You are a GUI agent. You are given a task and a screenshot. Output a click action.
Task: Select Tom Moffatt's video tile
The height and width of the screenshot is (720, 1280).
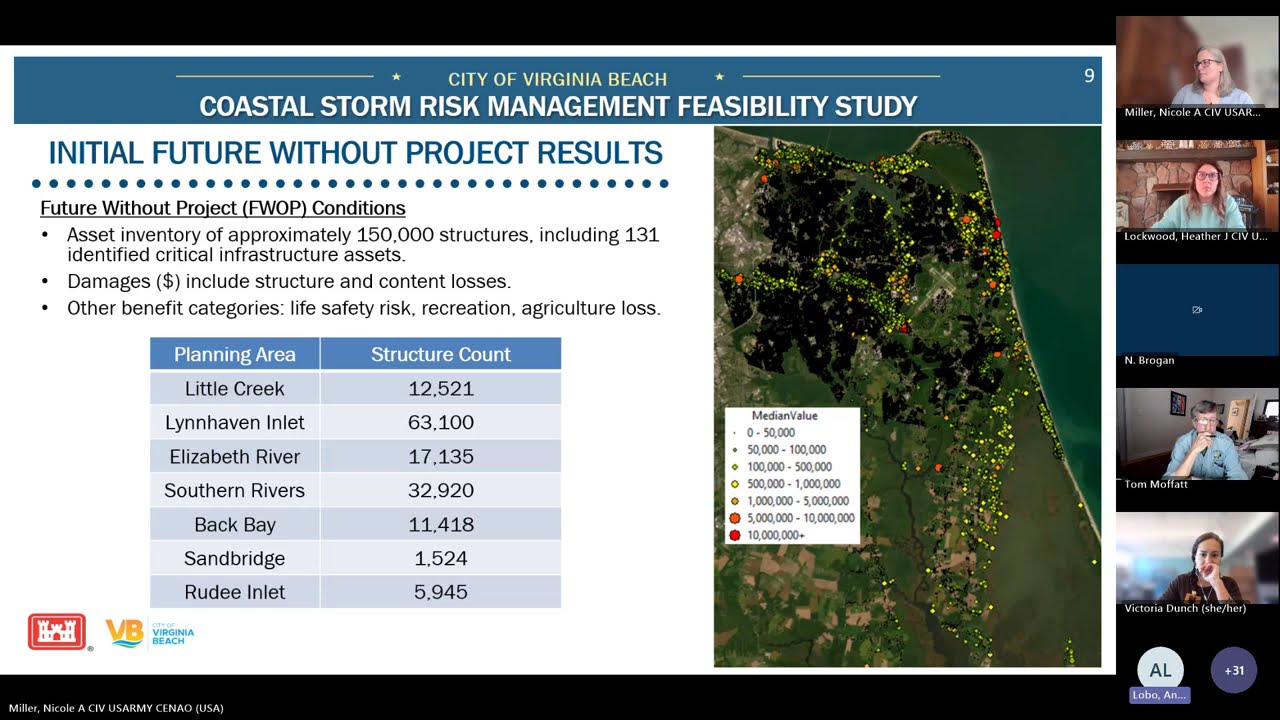(x=1197, y=440)
